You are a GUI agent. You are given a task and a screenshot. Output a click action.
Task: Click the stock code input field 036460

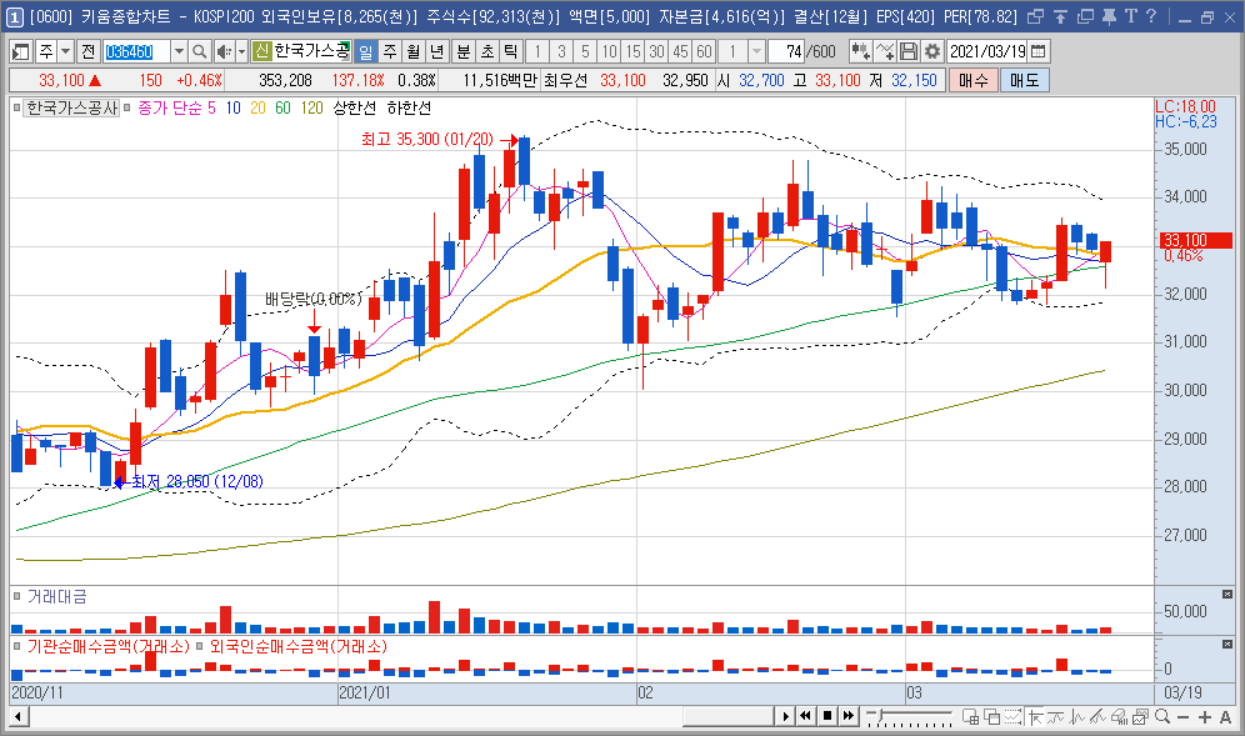pos(137,52)
